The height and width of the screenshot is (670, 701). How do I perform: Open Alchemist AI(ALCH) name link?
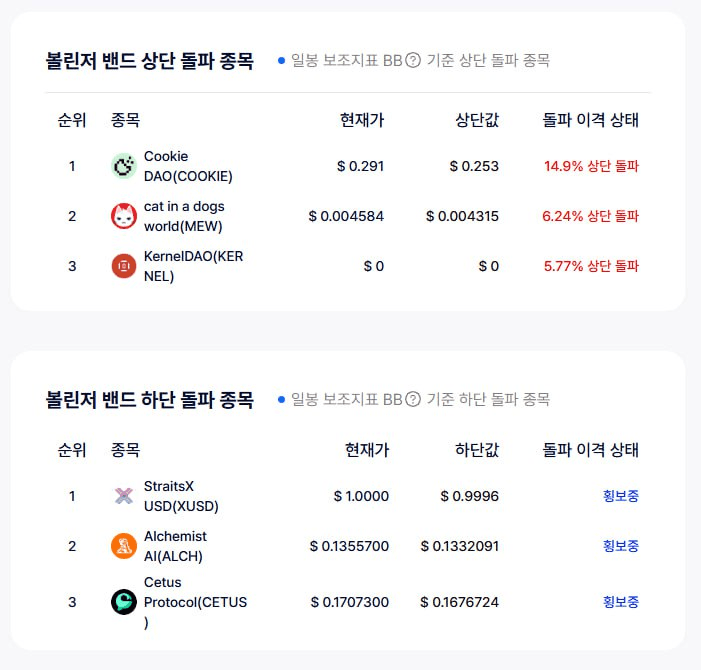[175, 546]
